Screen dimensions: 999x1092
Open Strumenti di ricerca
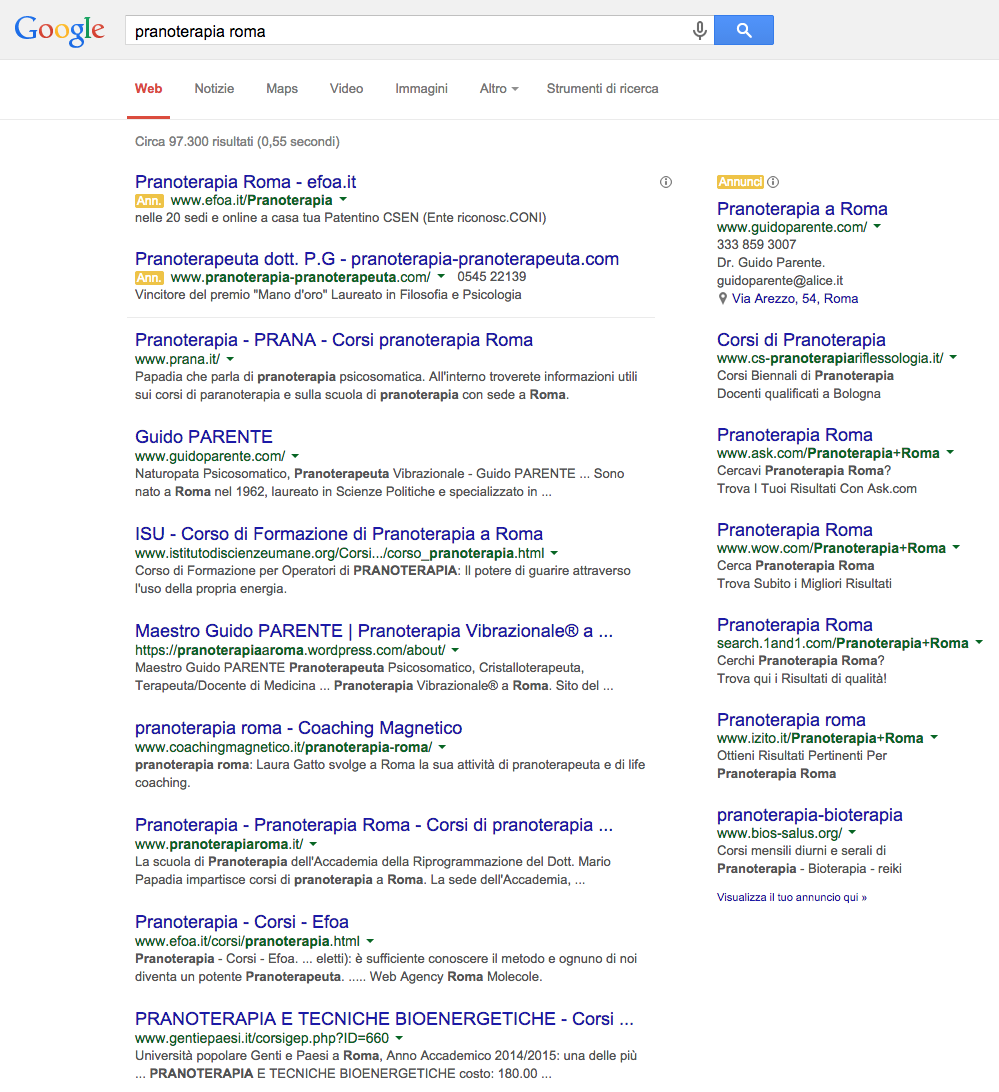click(602, 89)
